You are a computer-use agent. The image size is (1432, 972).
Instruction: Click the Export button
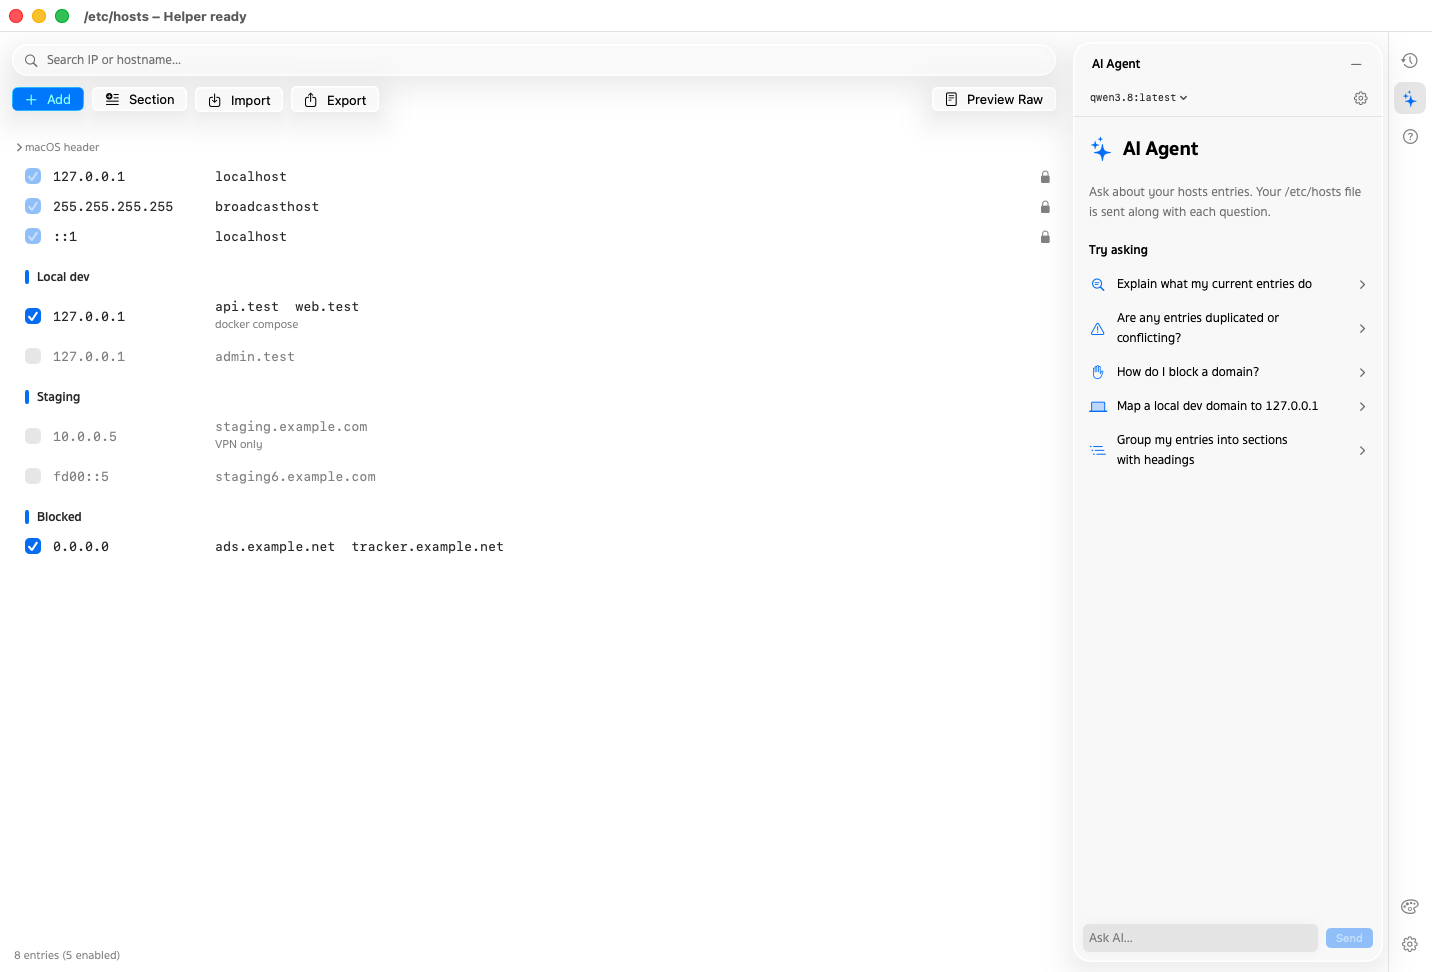click(x=335, y=100)
